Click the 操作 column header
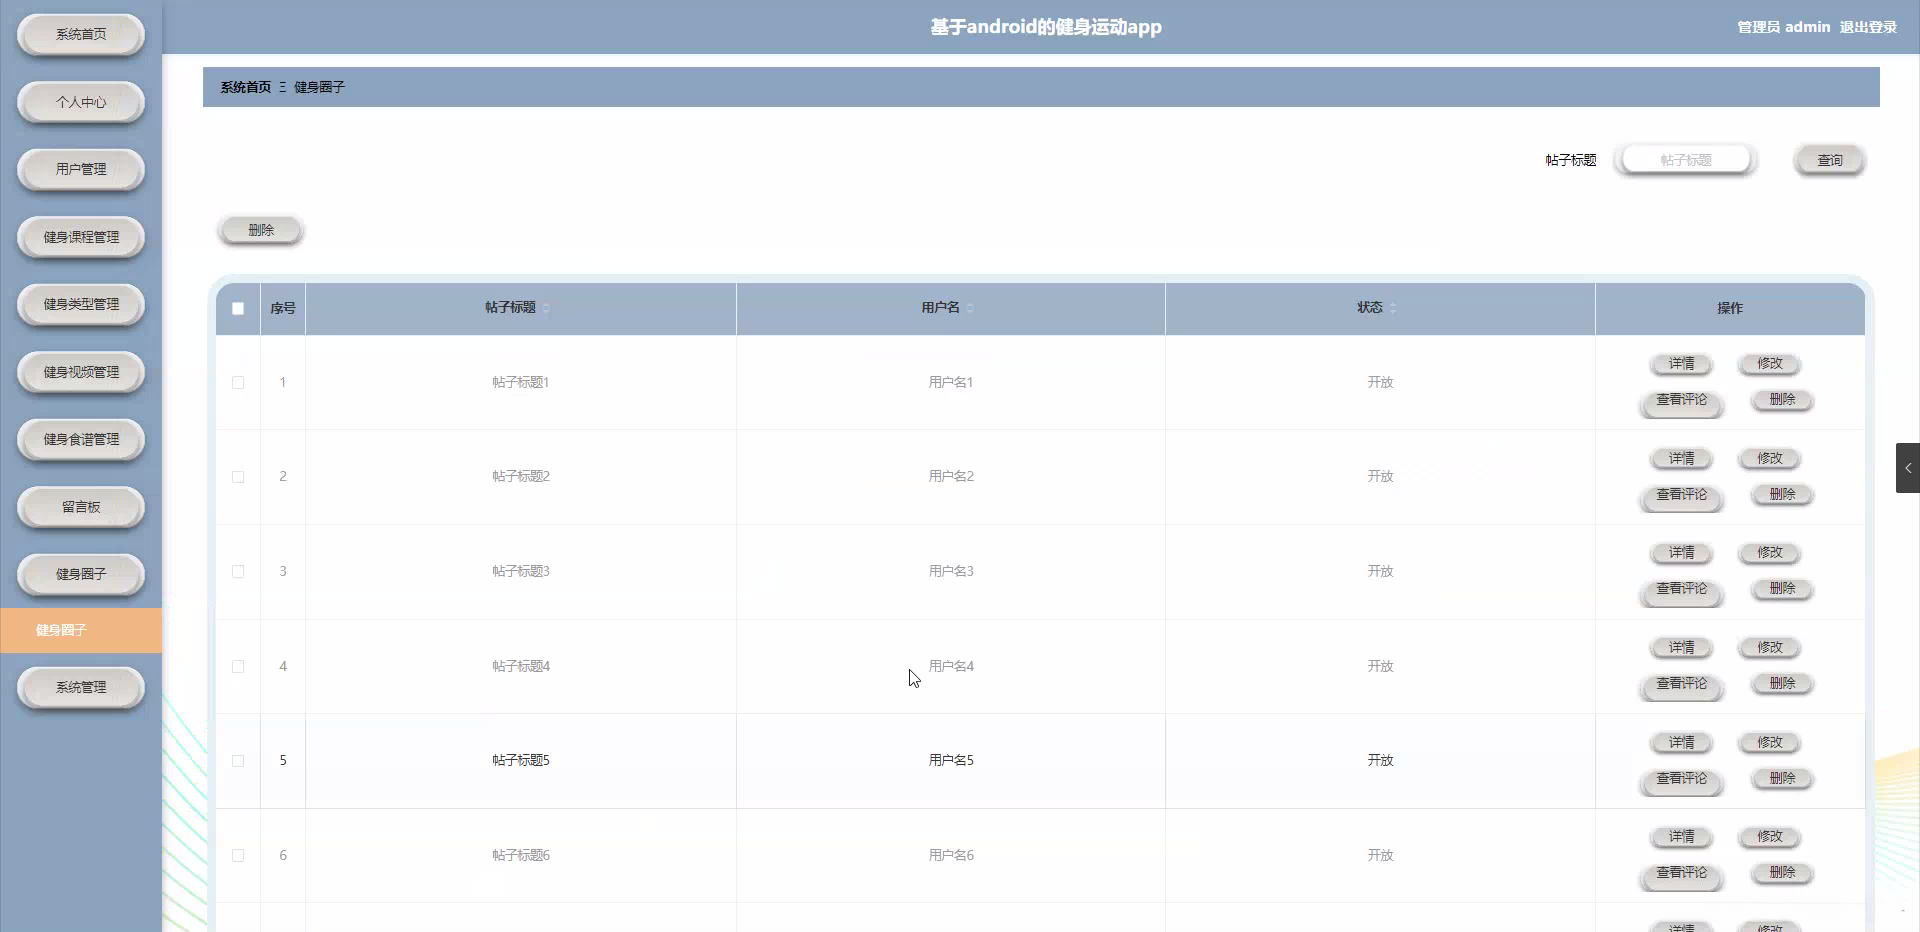 pos(1730,308)
